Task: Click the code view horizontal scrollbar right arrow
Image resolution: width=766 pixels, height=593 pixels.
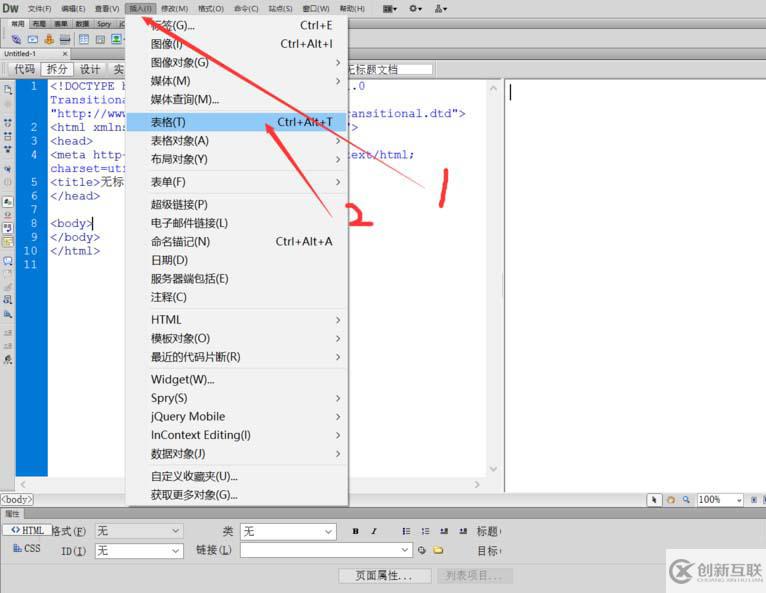Action: point(477,485)
